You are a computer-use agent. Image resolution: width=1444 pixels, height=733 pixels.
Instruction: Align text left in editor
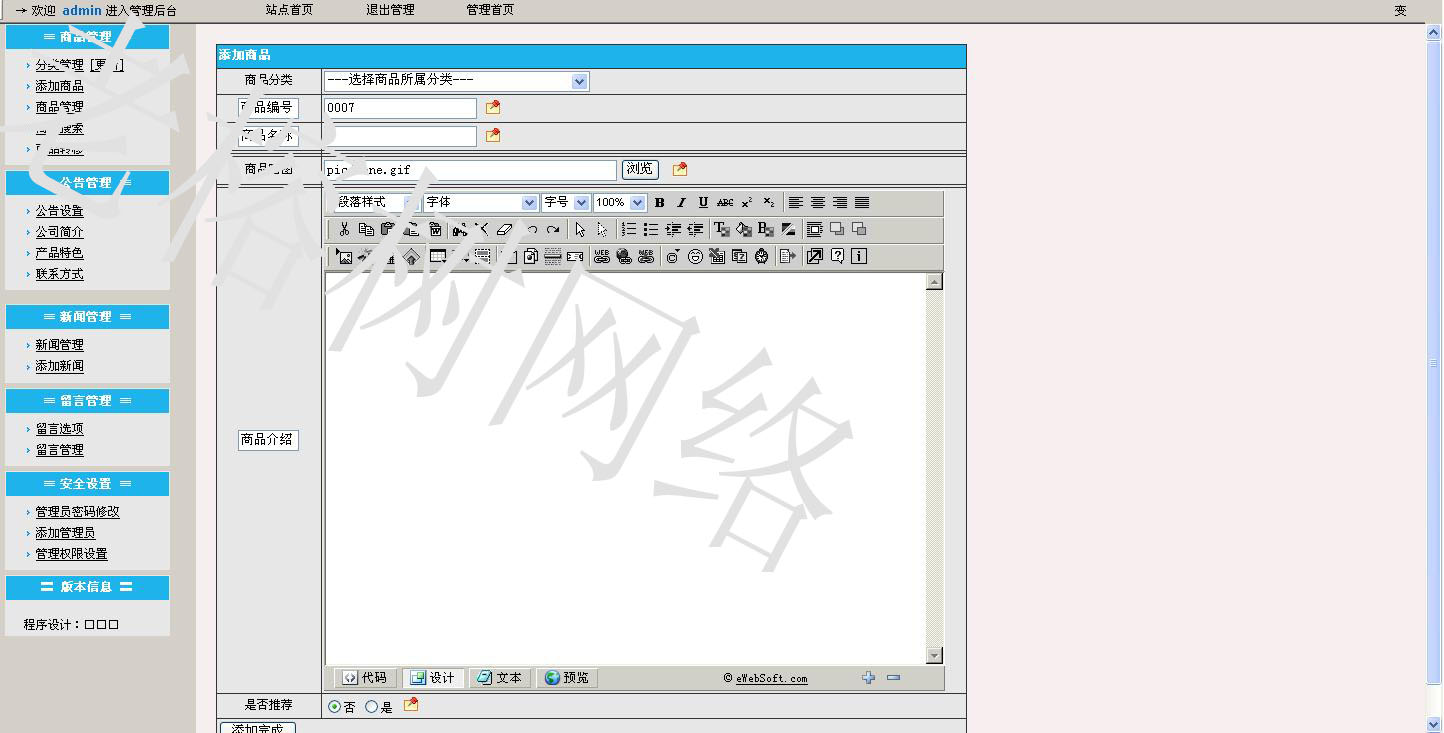point(796,203)
